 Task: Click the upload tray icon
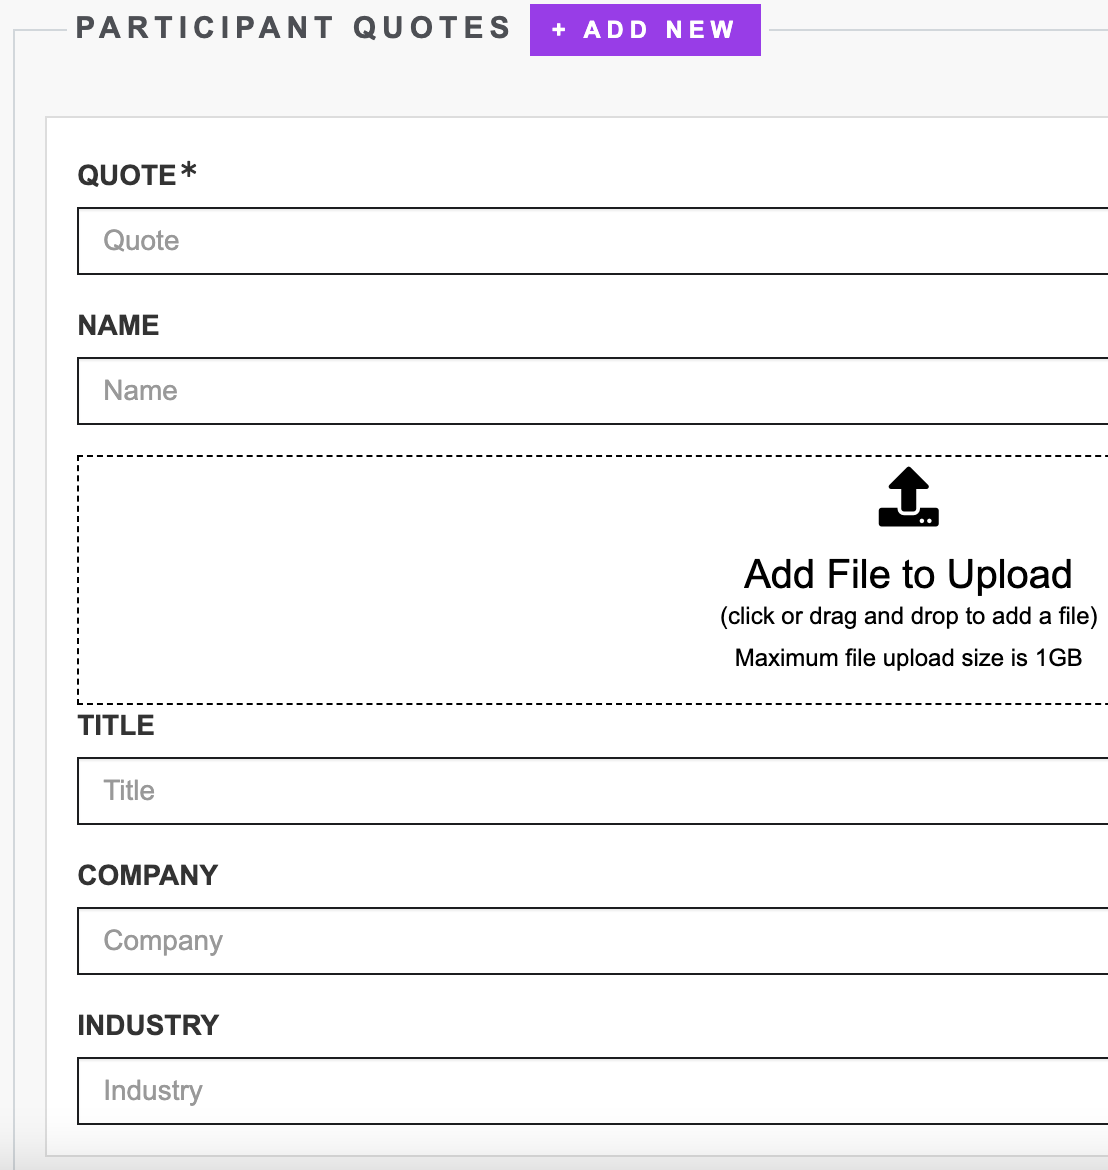908,497
